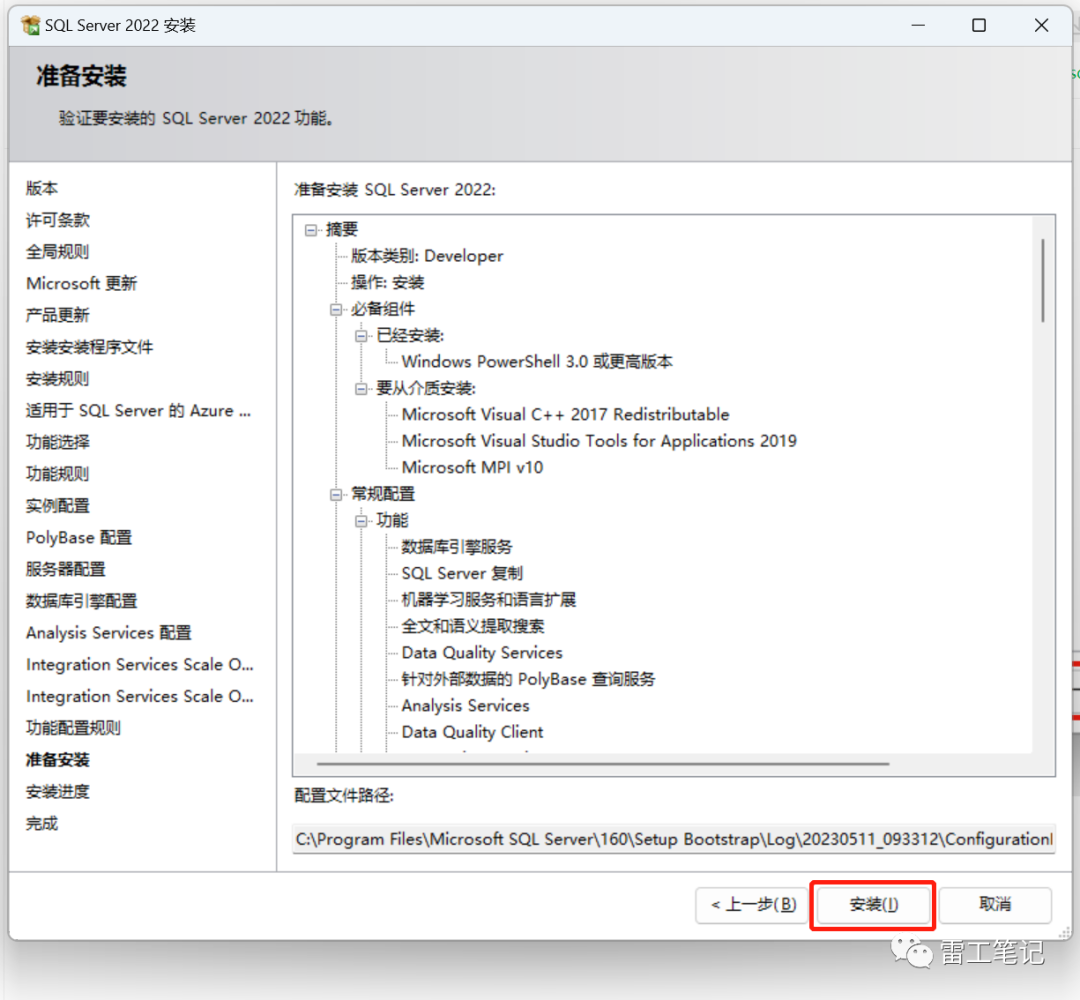This screenshot has height=1000, width=1080.
Task: Select 全局规则 step in sidebar
Action: click(x=58, y=251)
